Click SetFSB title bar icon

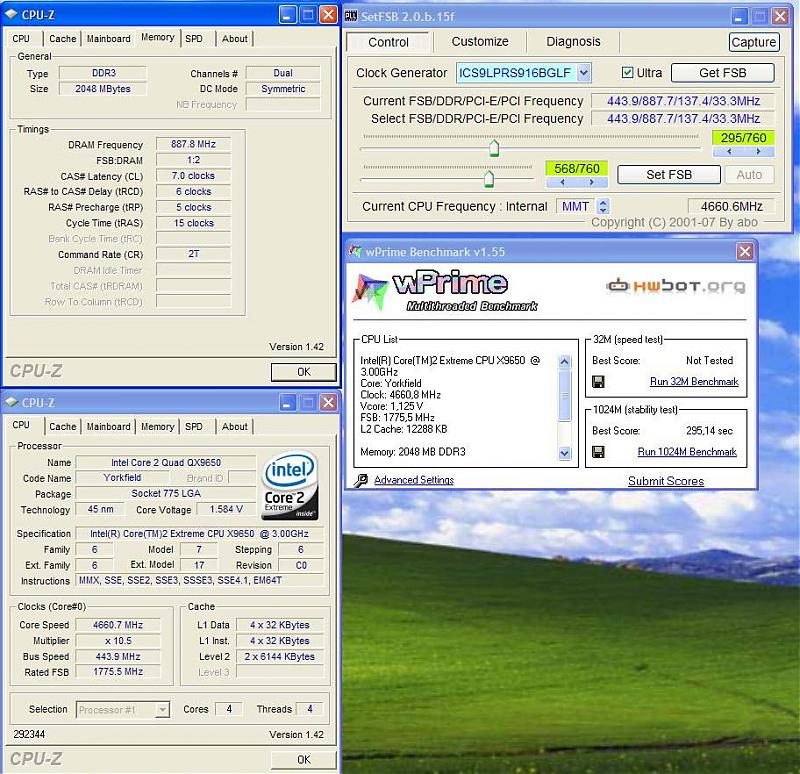(351, 16)
